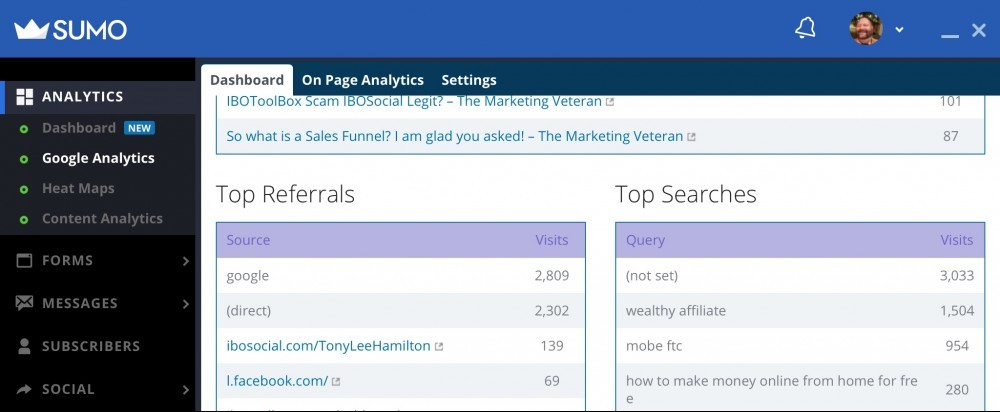
Task: Click the Top Searches heading
Action: (x=686, y=195)
